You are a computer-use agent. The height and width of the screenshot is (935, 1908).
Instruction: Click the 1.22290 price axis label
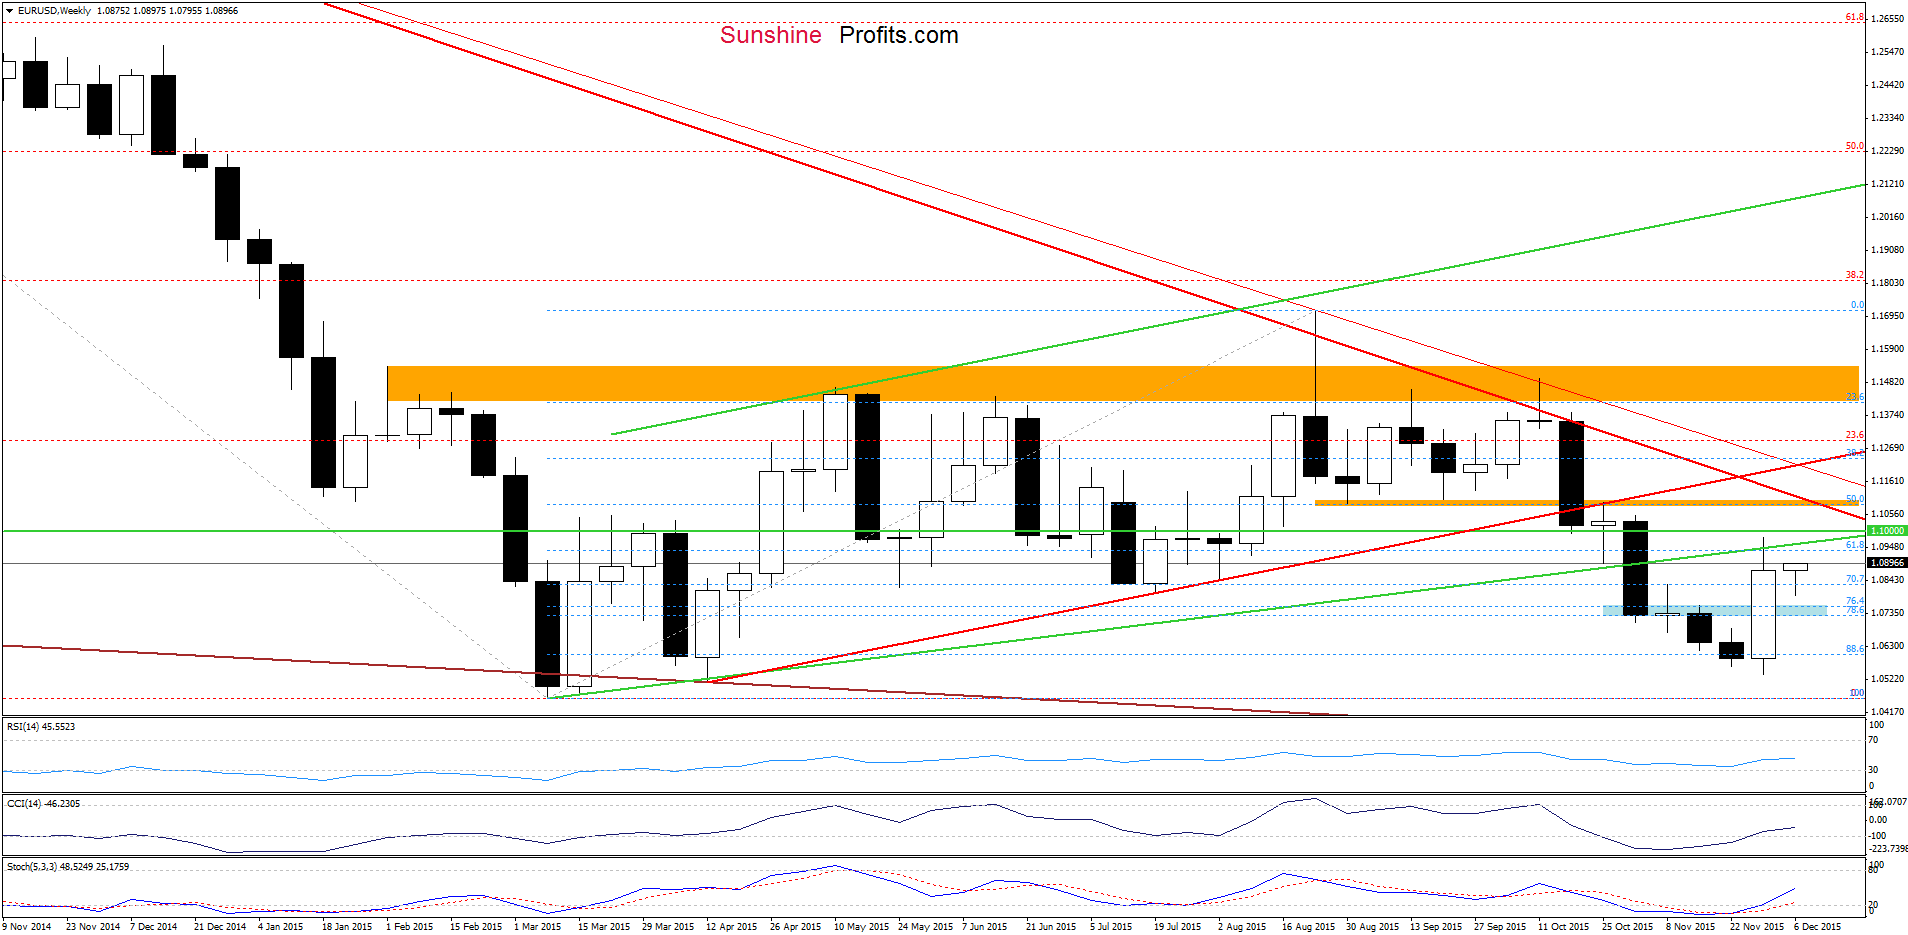click(x=1887, y=150)
